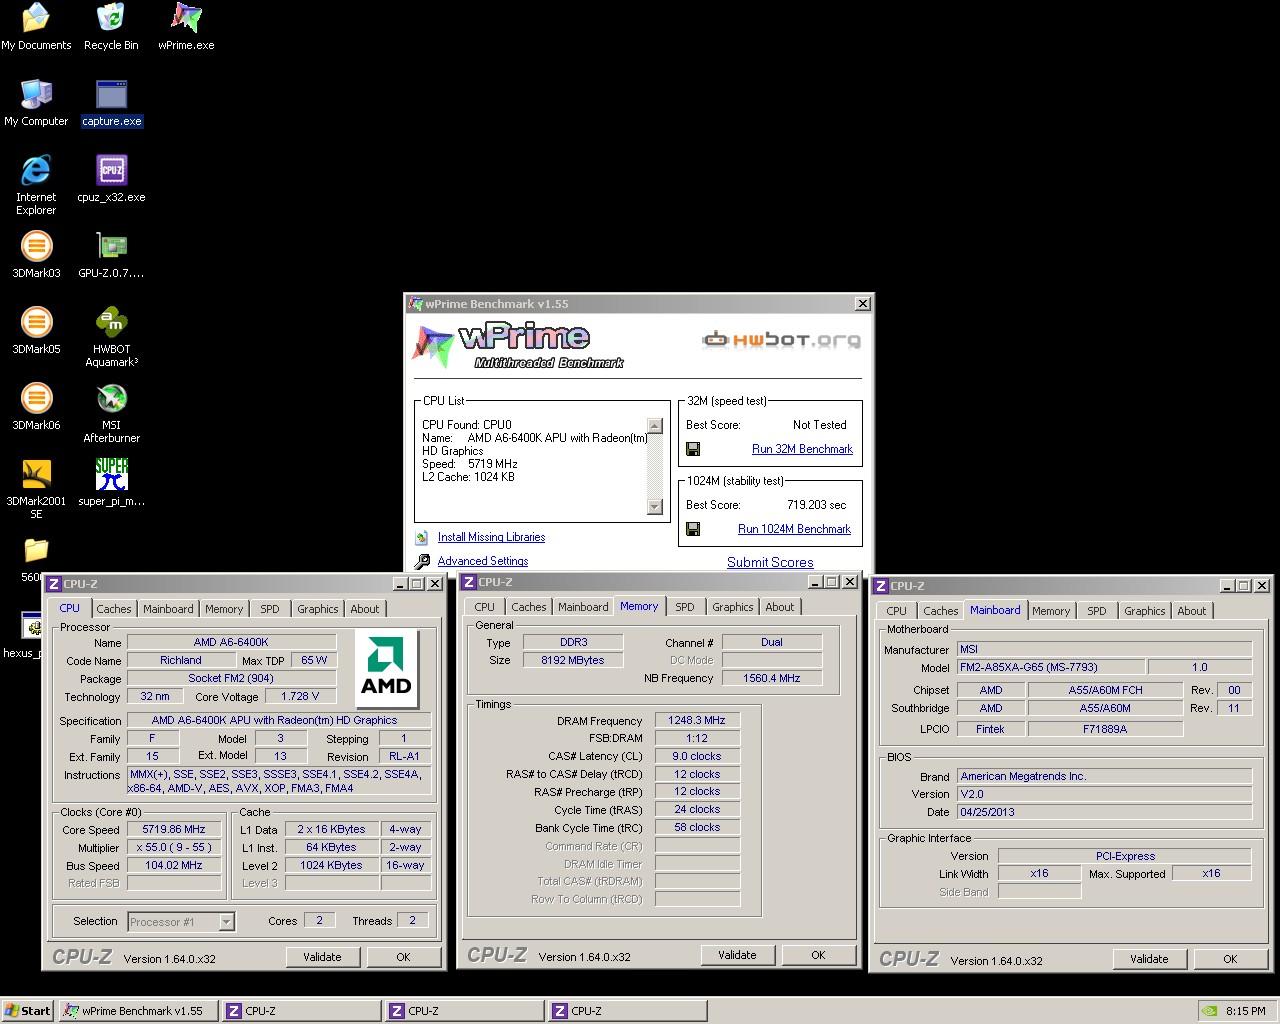The image size is (1280, 1024).
Task: Click the save icon beside Run 32M Benchmark
Action: click(693, 449)
